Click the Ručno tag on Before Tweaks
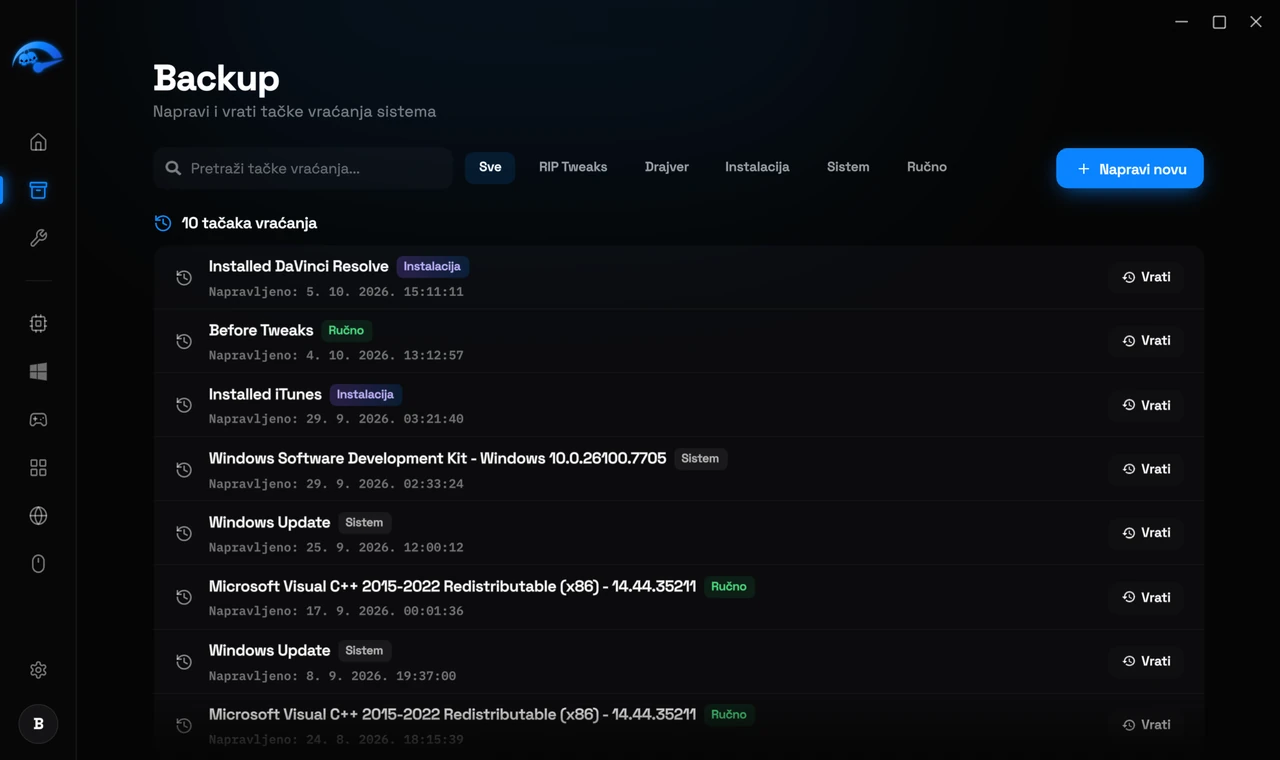The image size is (1280, 760). (347, 330)
